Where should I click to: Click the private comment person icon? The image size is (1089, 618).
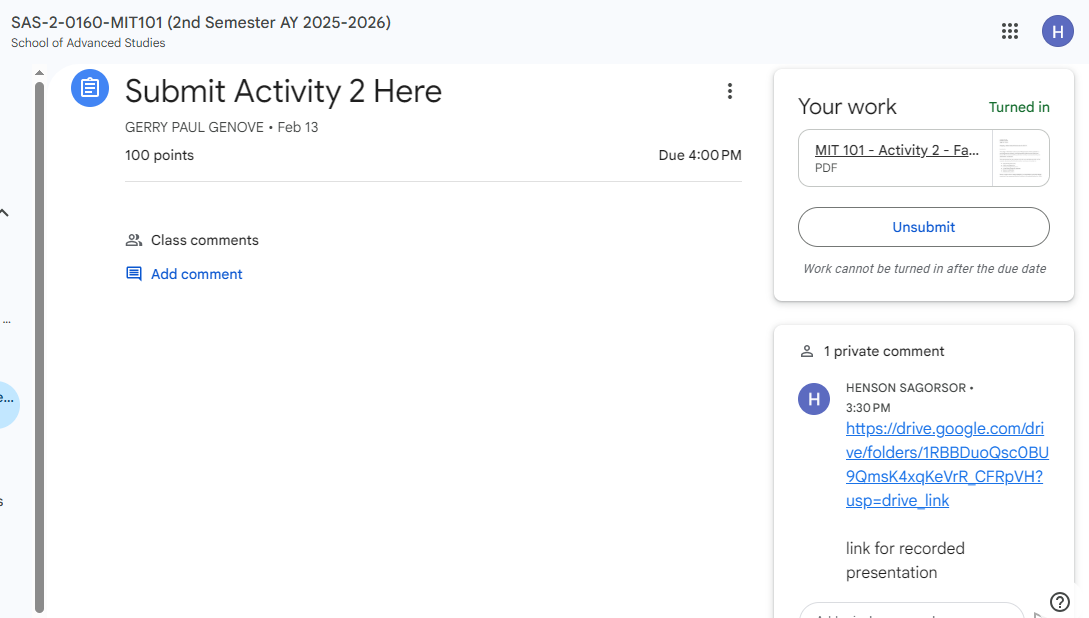[807, 352]
